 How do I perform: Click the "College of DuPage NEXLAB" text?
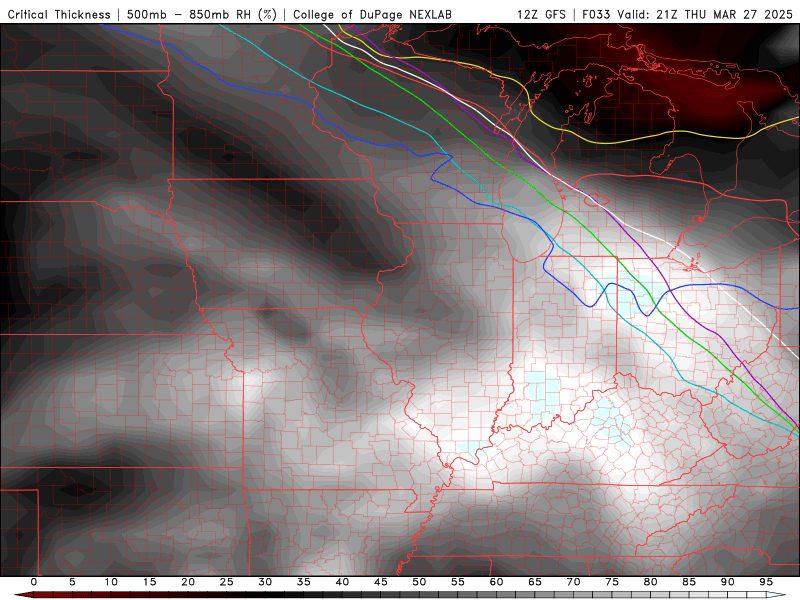372,15
